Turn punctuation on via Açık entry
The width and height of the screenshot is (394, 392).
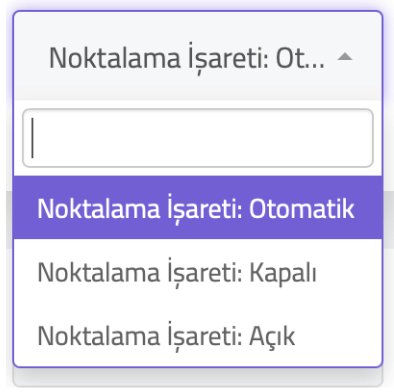[x=198, y=335]
